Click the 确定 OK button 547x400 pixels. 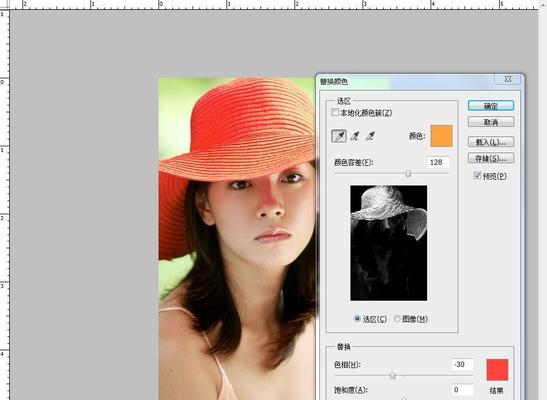pos(490,106)
